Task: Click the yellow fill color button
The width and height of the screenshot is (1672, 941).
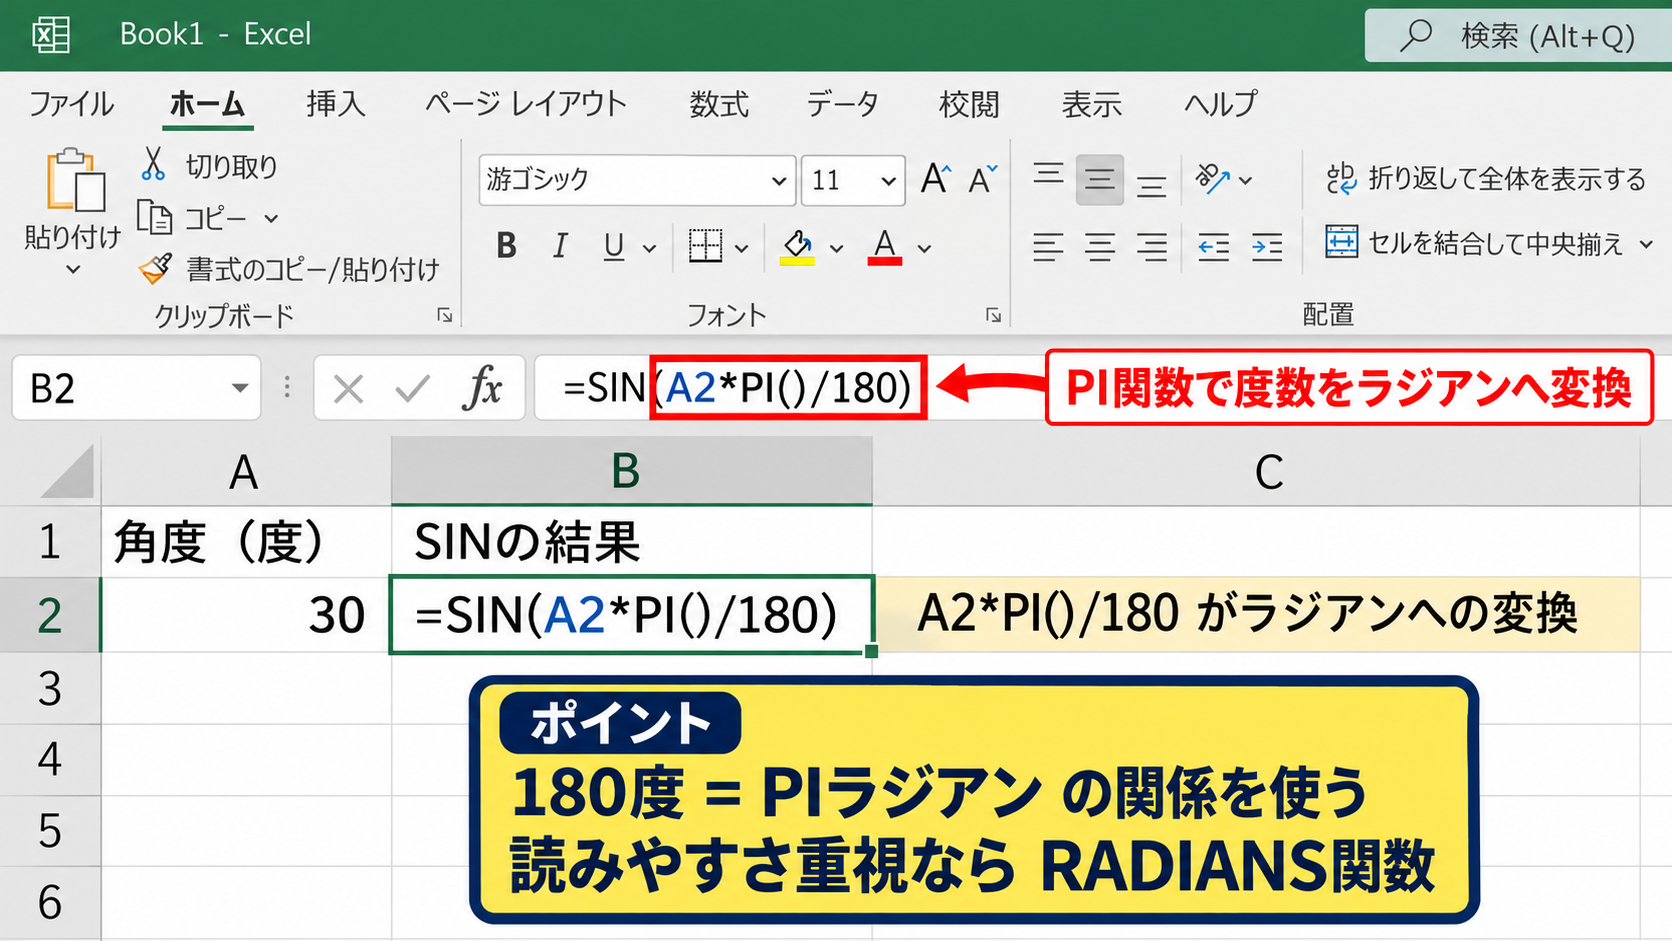Action: [797, 247]
